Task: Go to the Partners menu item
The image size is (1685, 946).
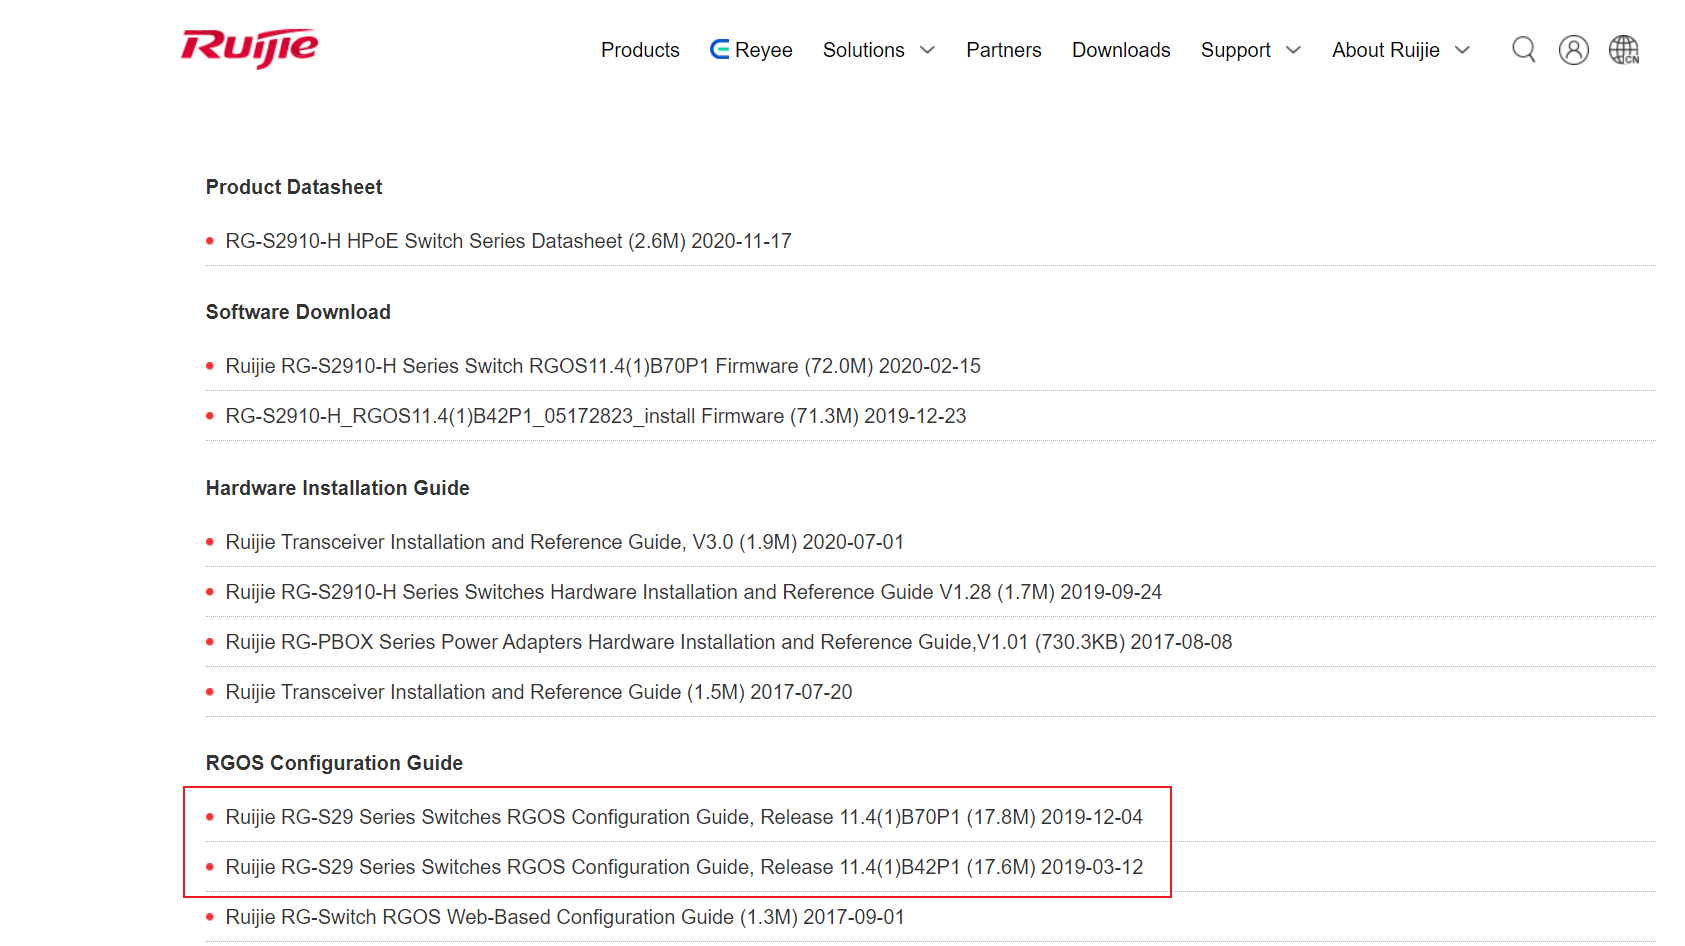Action: click(1003, 50)
